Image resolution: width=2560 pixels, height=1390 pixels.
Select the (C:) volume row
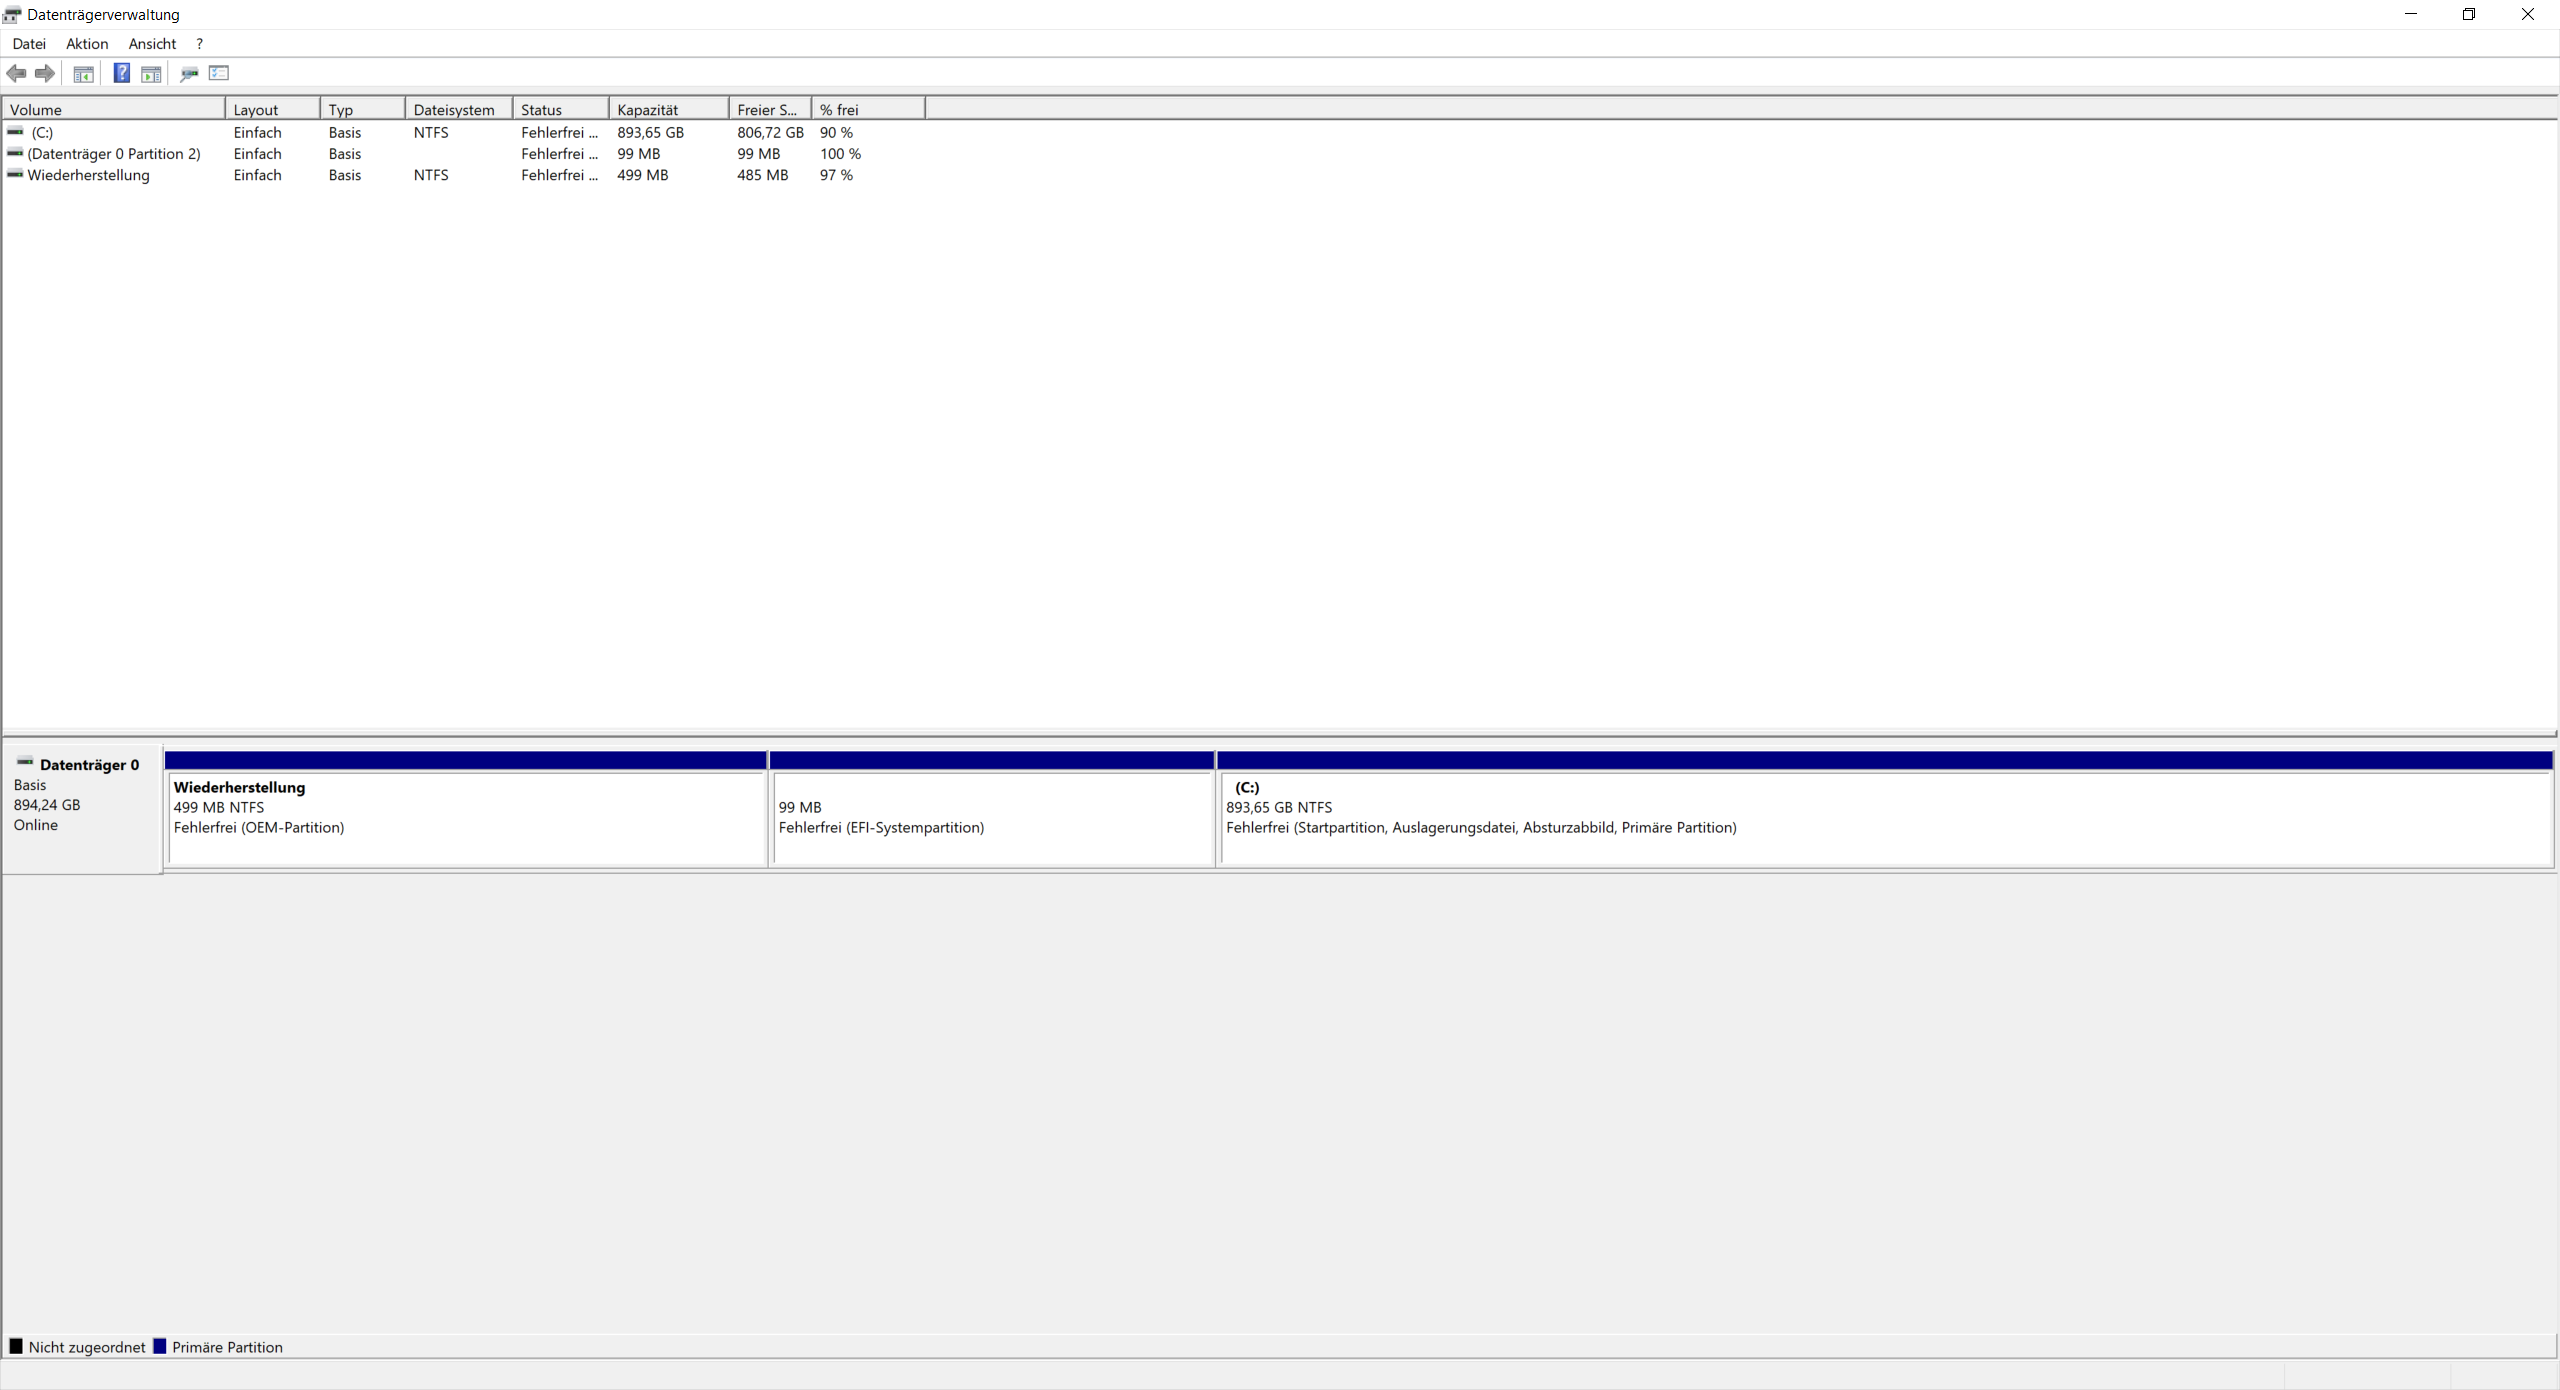coord(42,132)
